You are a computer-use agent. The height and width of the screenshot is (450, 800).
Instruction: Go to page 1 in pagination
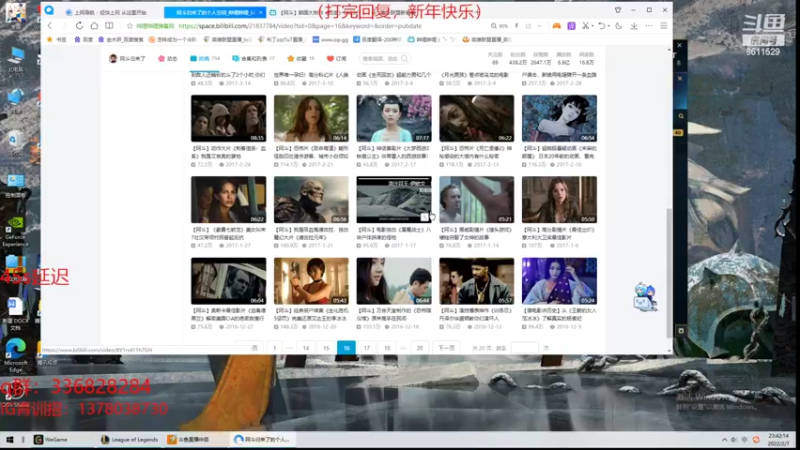point(274,348)
